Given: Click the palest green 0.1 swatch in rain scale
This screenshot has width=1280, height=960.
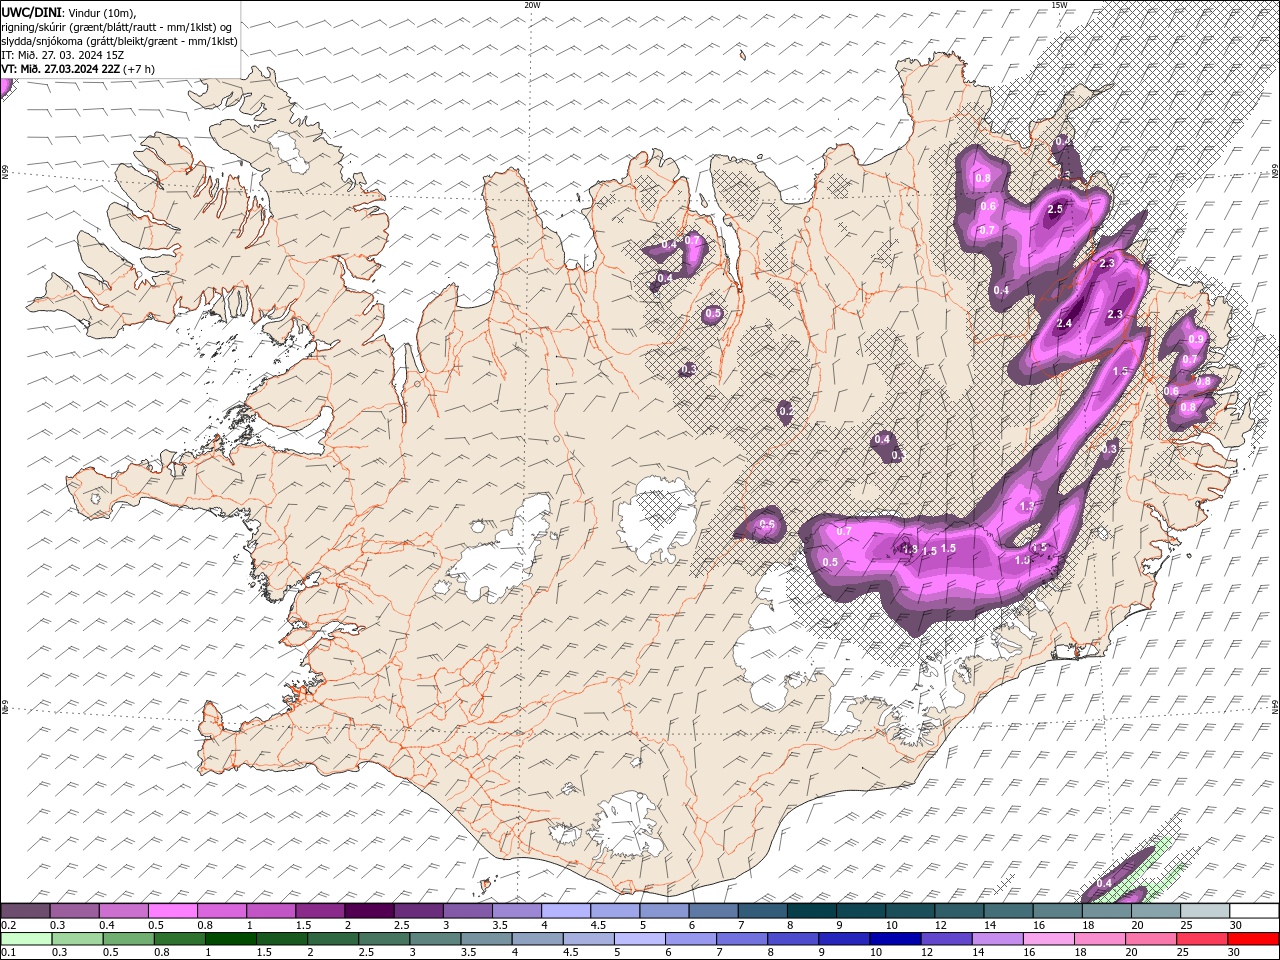Looking at the screenshot, I should click(26, 938).
